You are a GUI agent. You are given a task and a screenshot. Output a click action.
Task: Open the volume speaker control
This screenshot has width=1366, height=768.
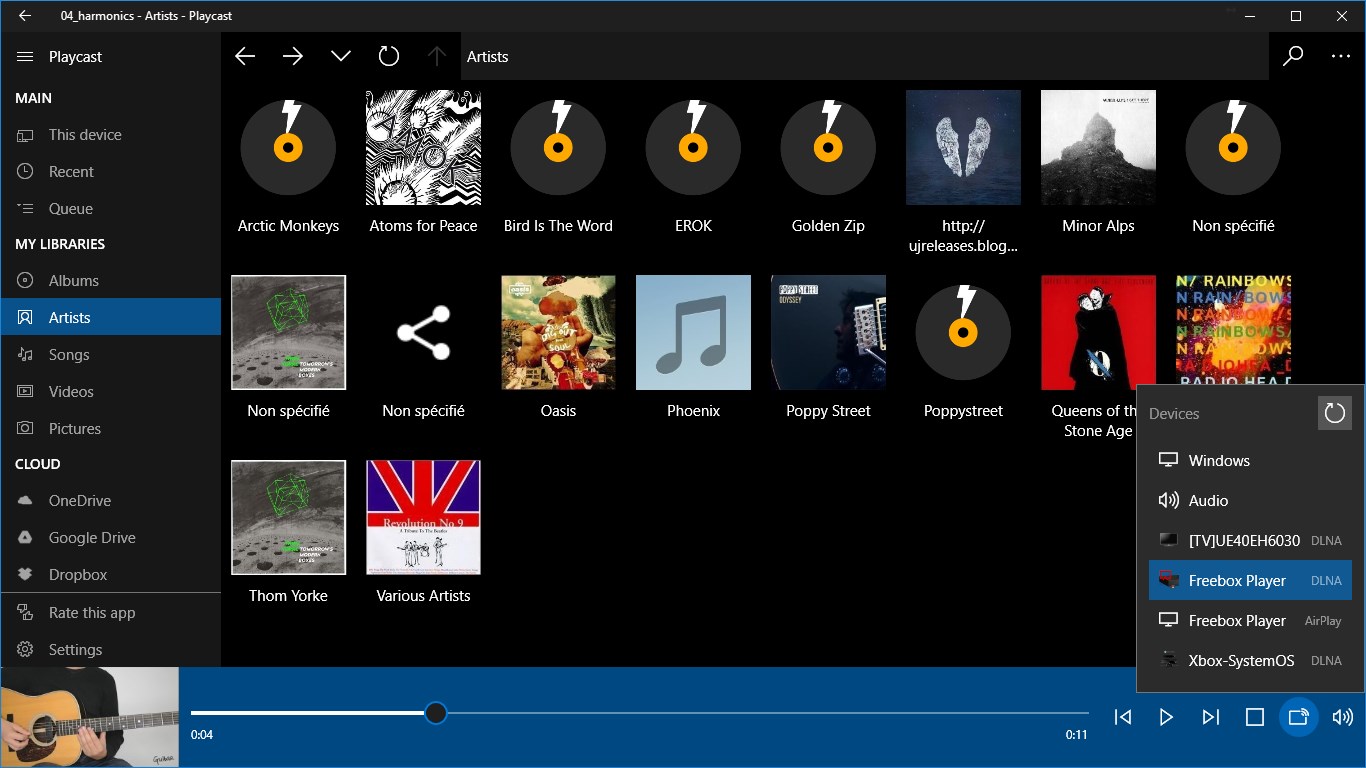[x=1342, y=717]
